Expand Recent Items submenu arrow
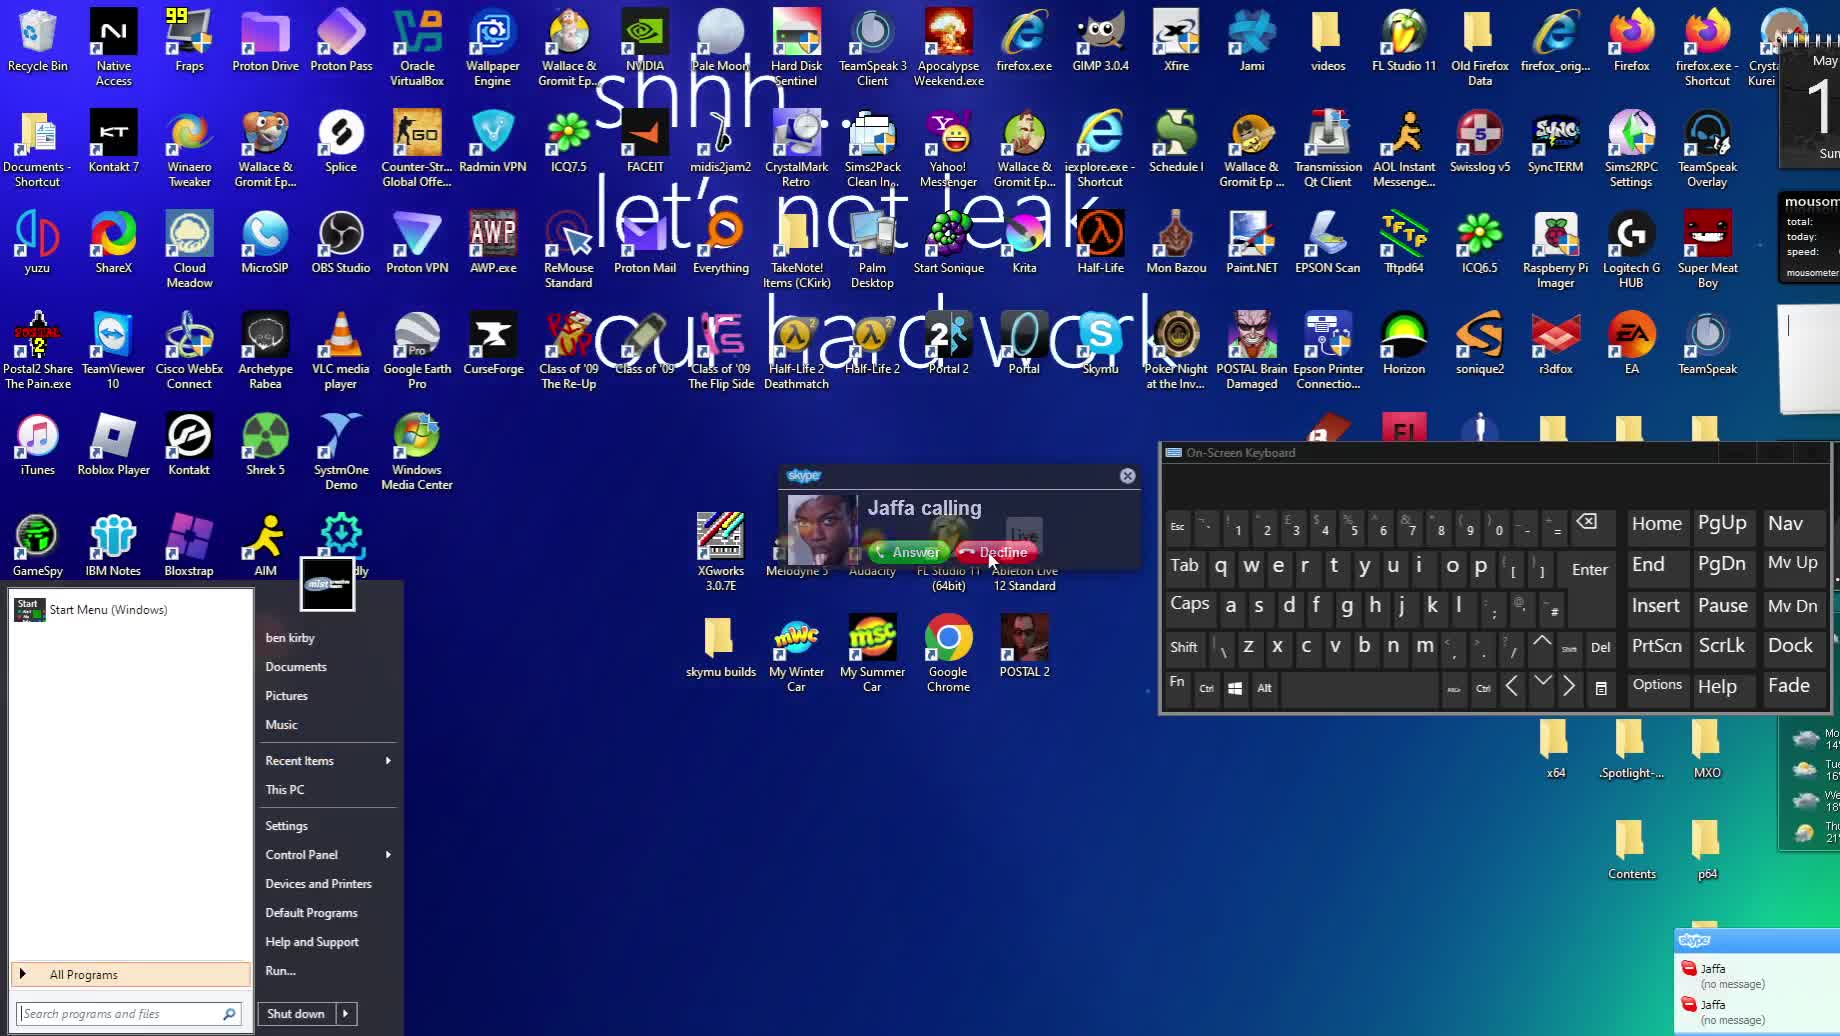Image resolution: width=1840 pixels, height=1036 pixels. 388,761
